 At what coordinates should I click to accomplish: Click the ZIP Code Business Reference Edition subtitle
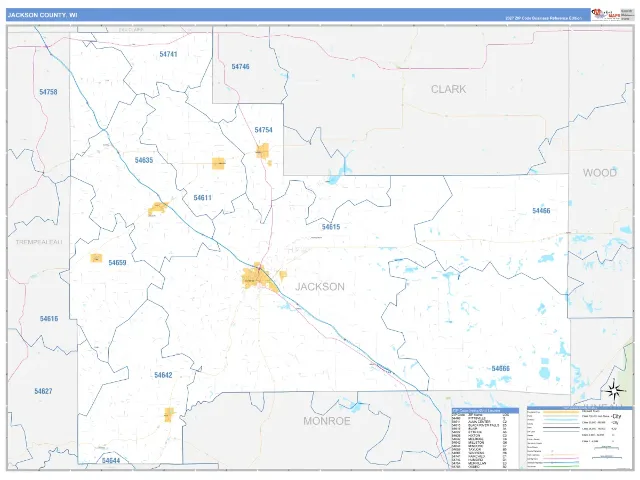point(544,18)
